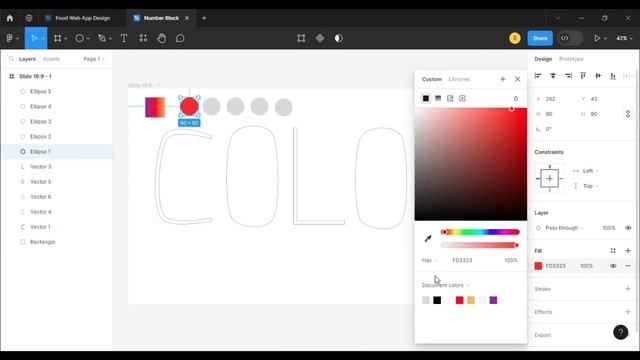Select the Text tool
The image size is (640, 360).
(x=124, y=38)
